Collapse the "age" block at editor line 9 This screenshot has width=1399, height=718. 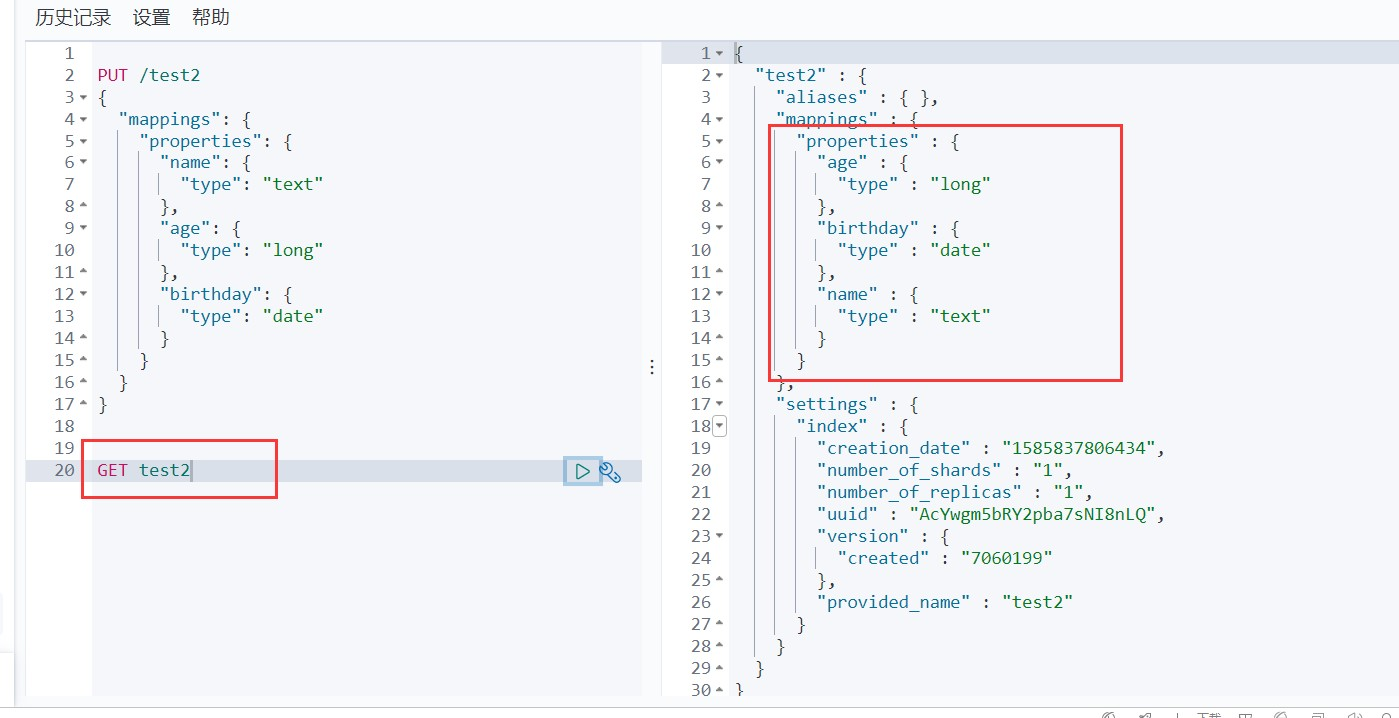tap(83, 228)
